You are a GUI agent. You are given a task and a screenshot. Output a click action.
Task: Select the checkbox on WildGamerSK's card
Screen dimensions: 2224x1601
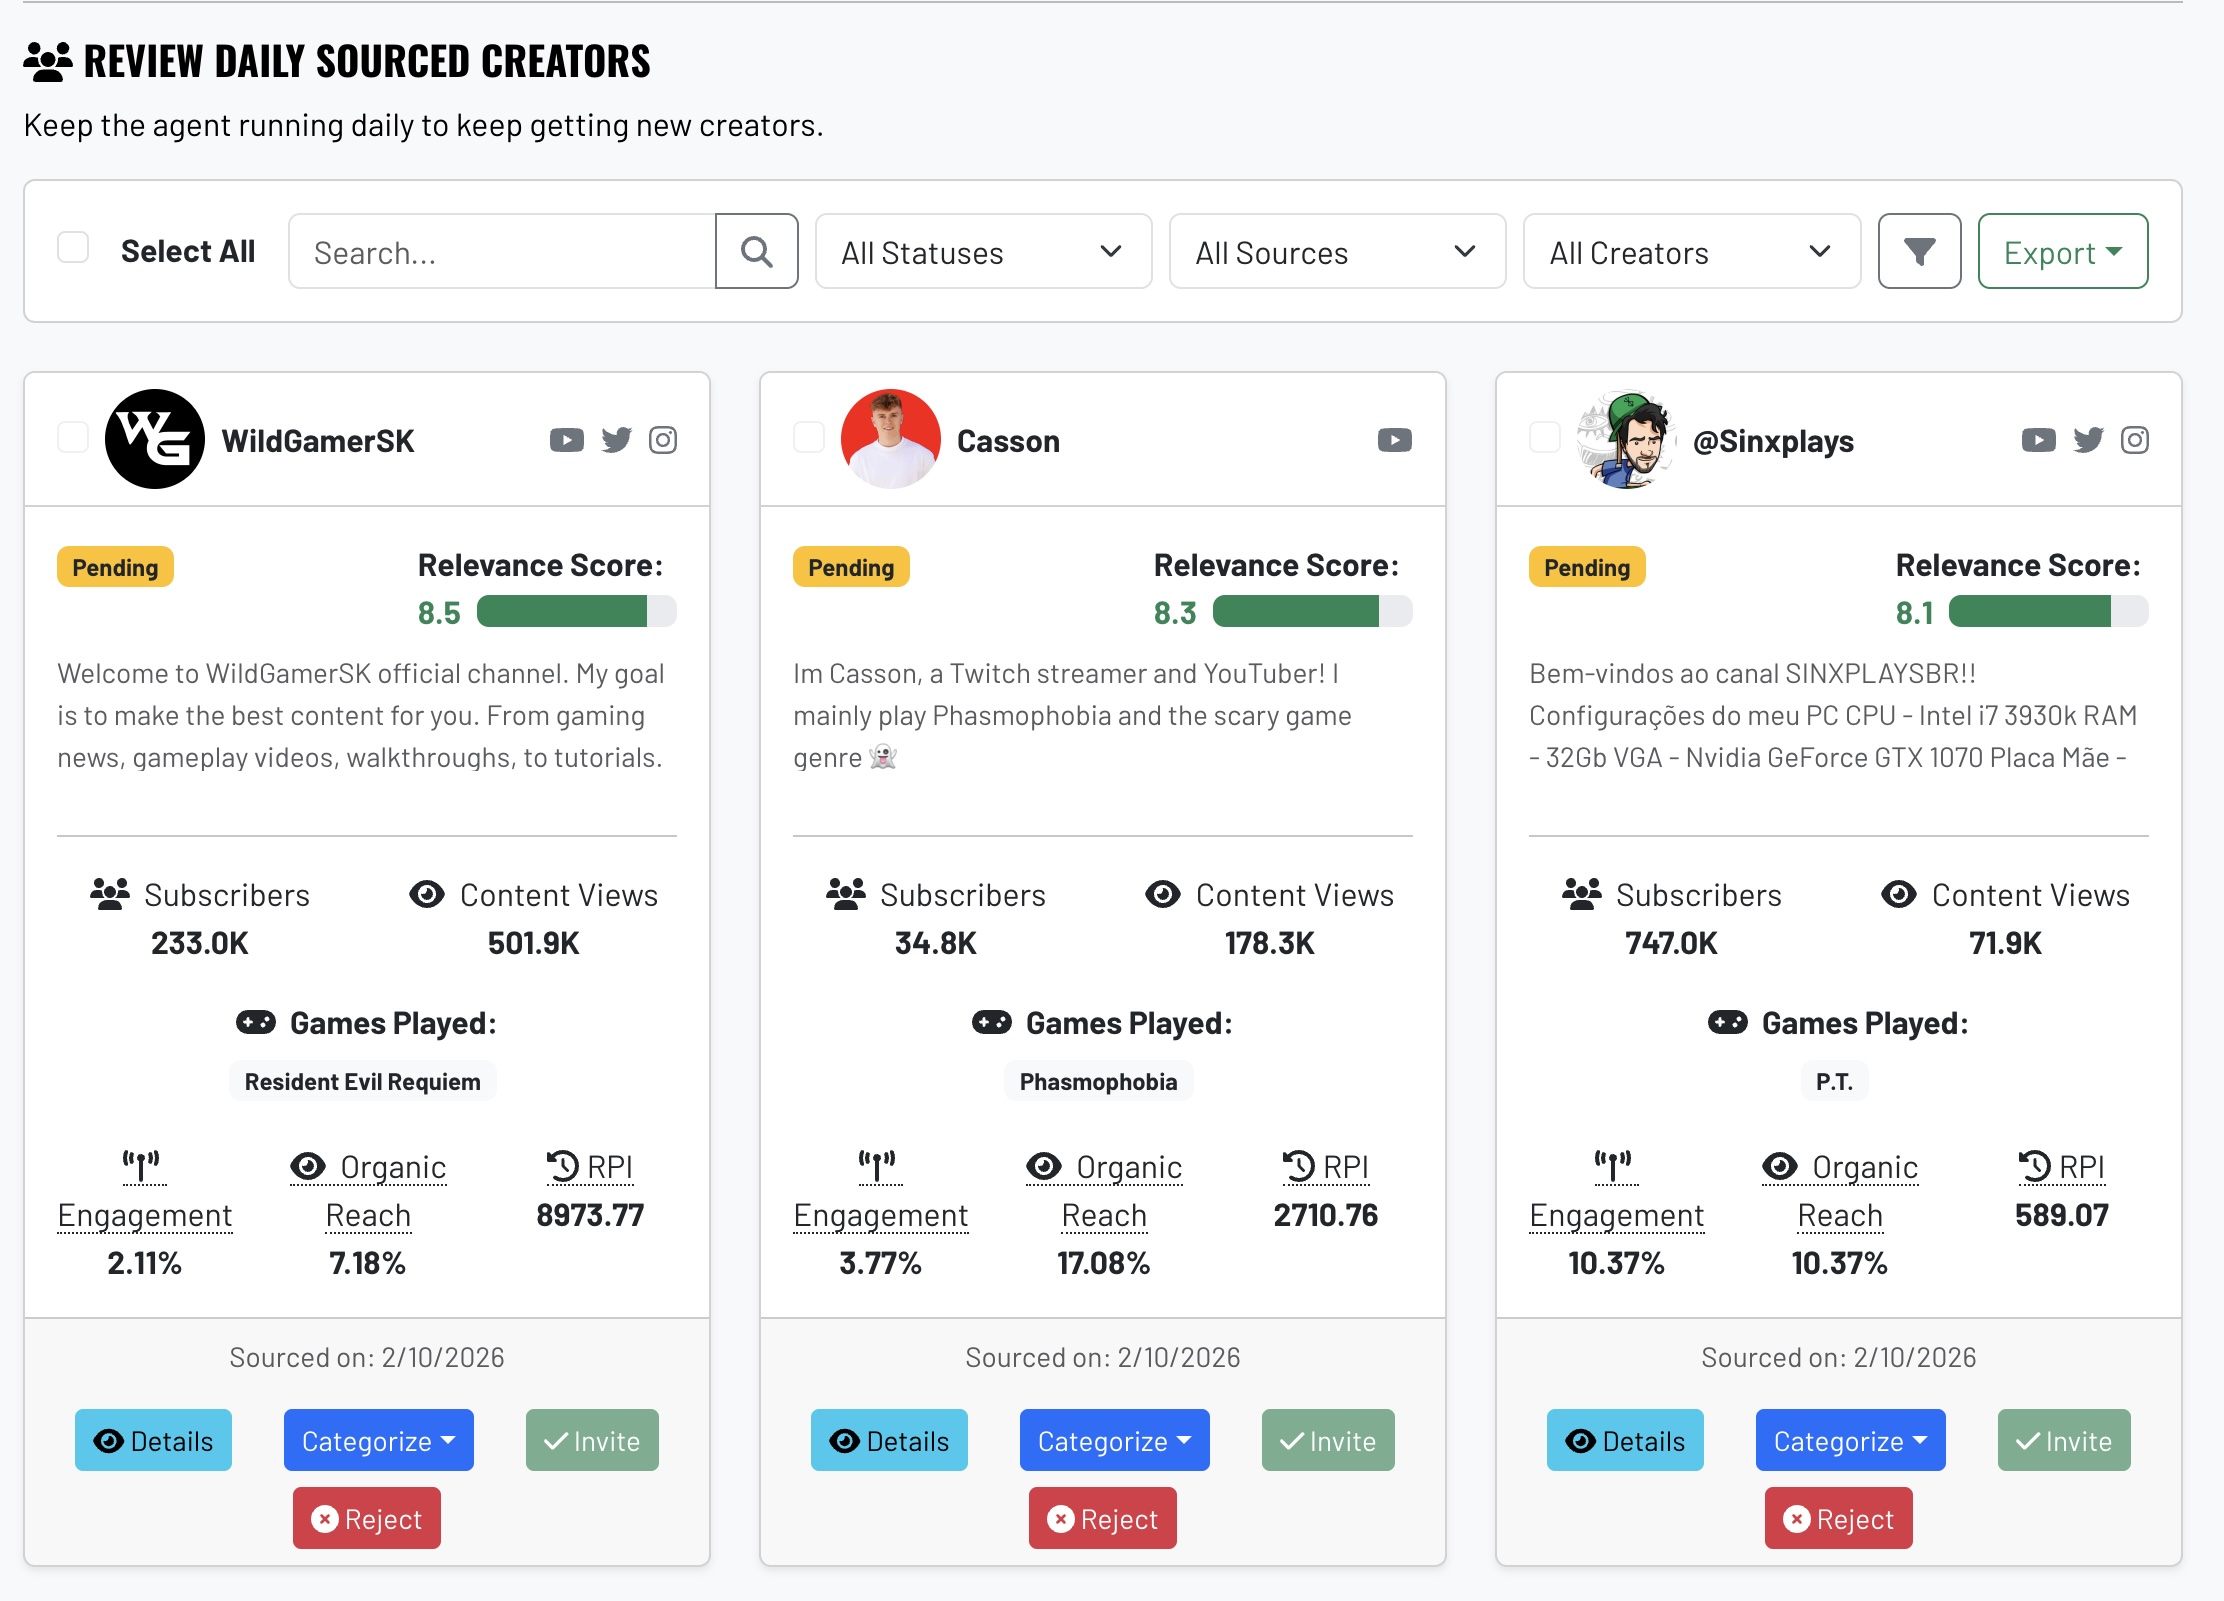pyautogui.click(x=72, y=437)
